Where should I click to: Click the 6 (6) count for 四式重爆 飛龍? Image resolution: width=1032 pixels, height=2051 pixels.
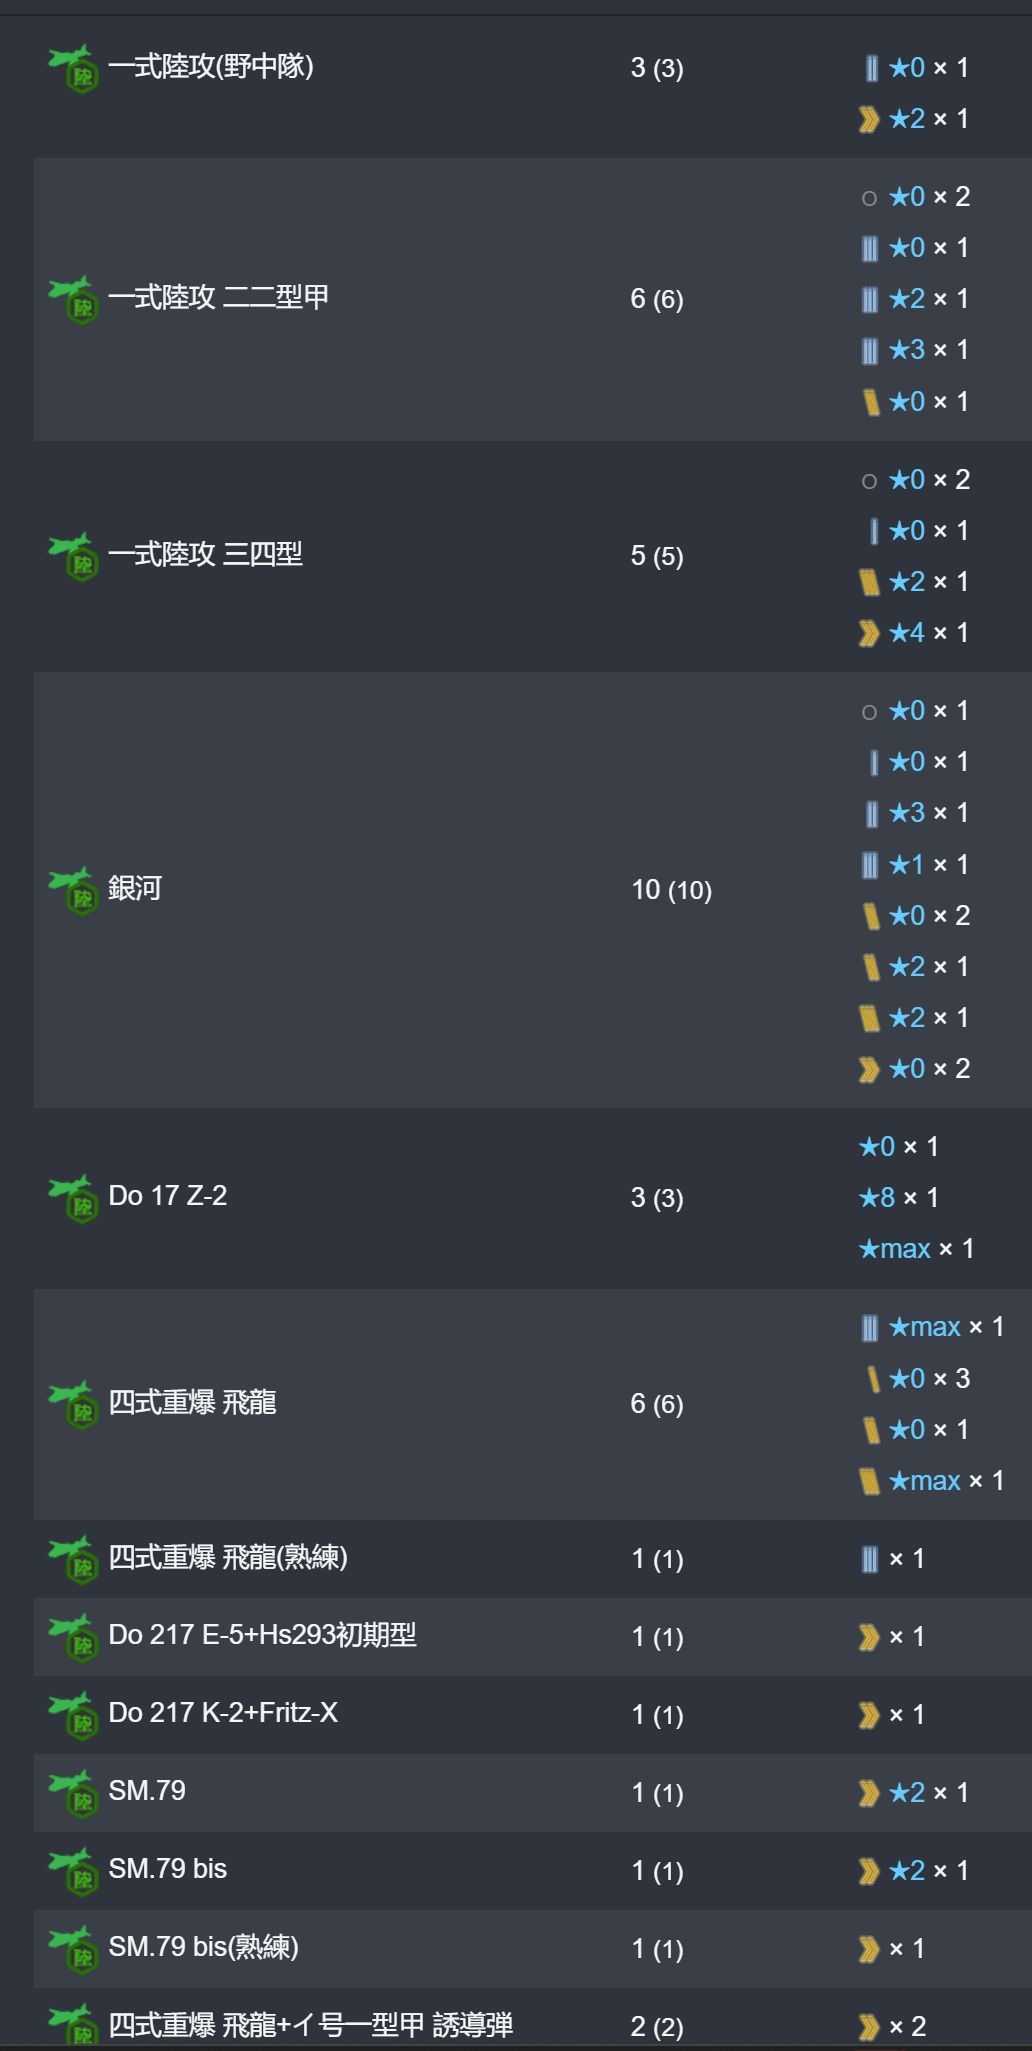tap(657, 1404)
